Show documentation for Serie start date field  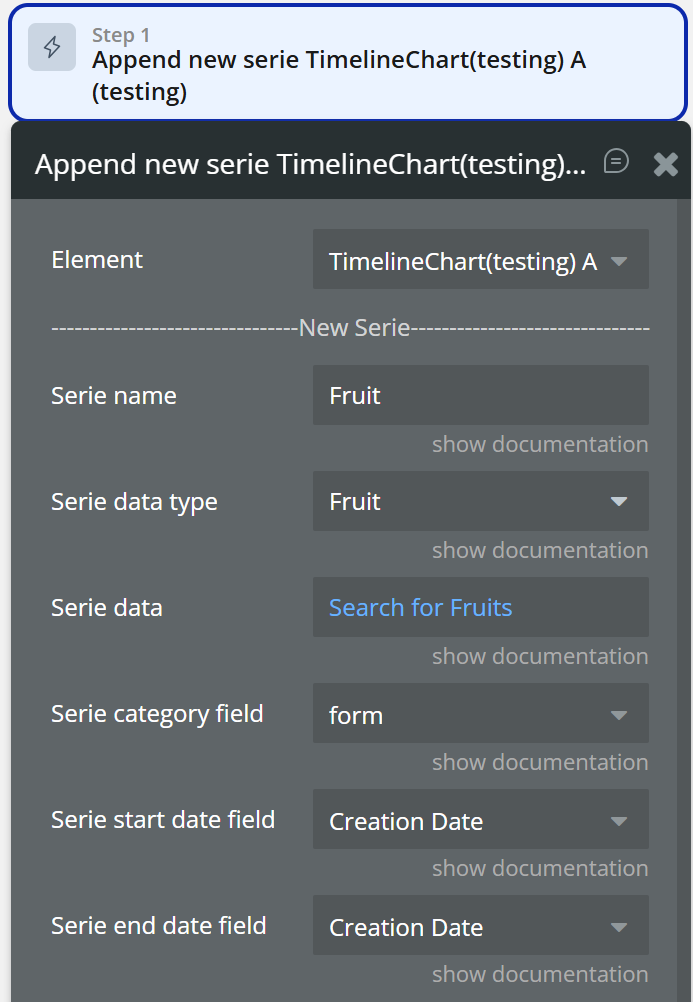540,868
